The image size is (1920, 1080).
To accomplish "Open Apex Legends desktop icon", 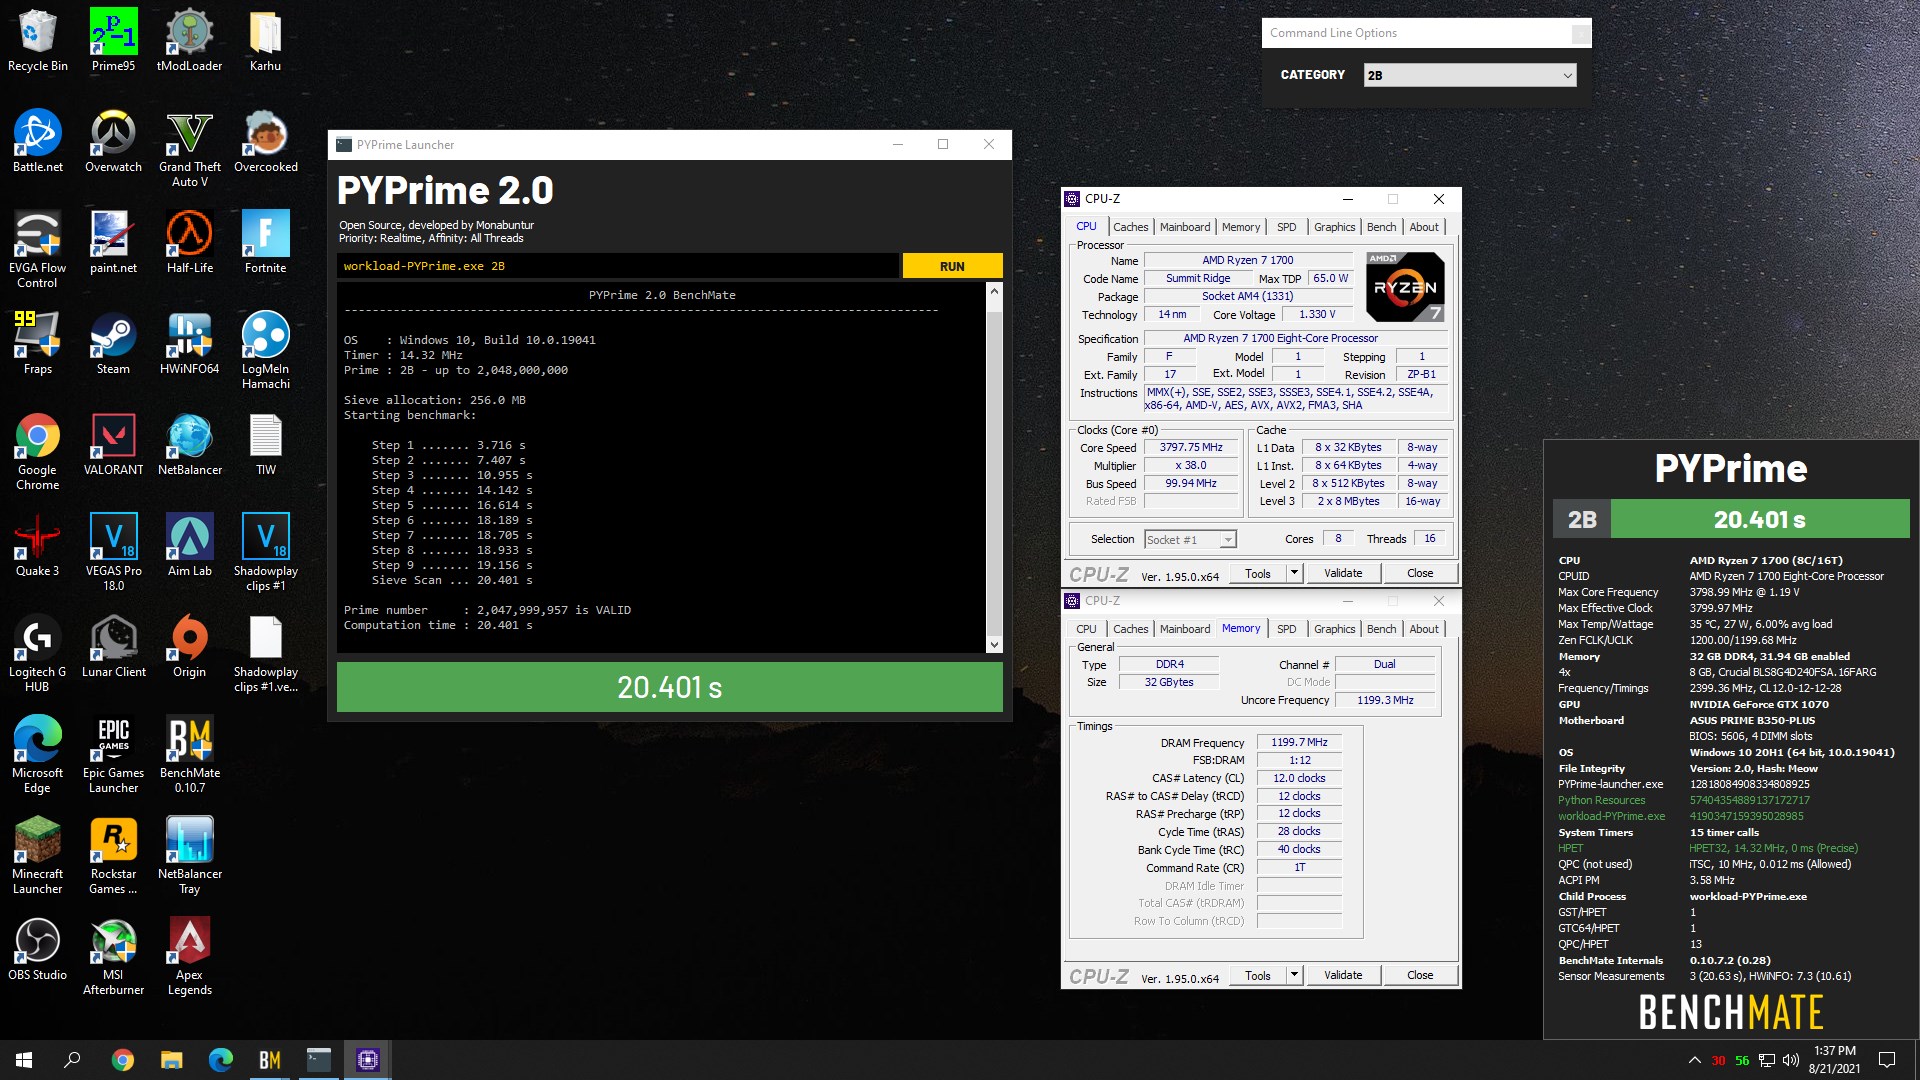I will [189, 957].
